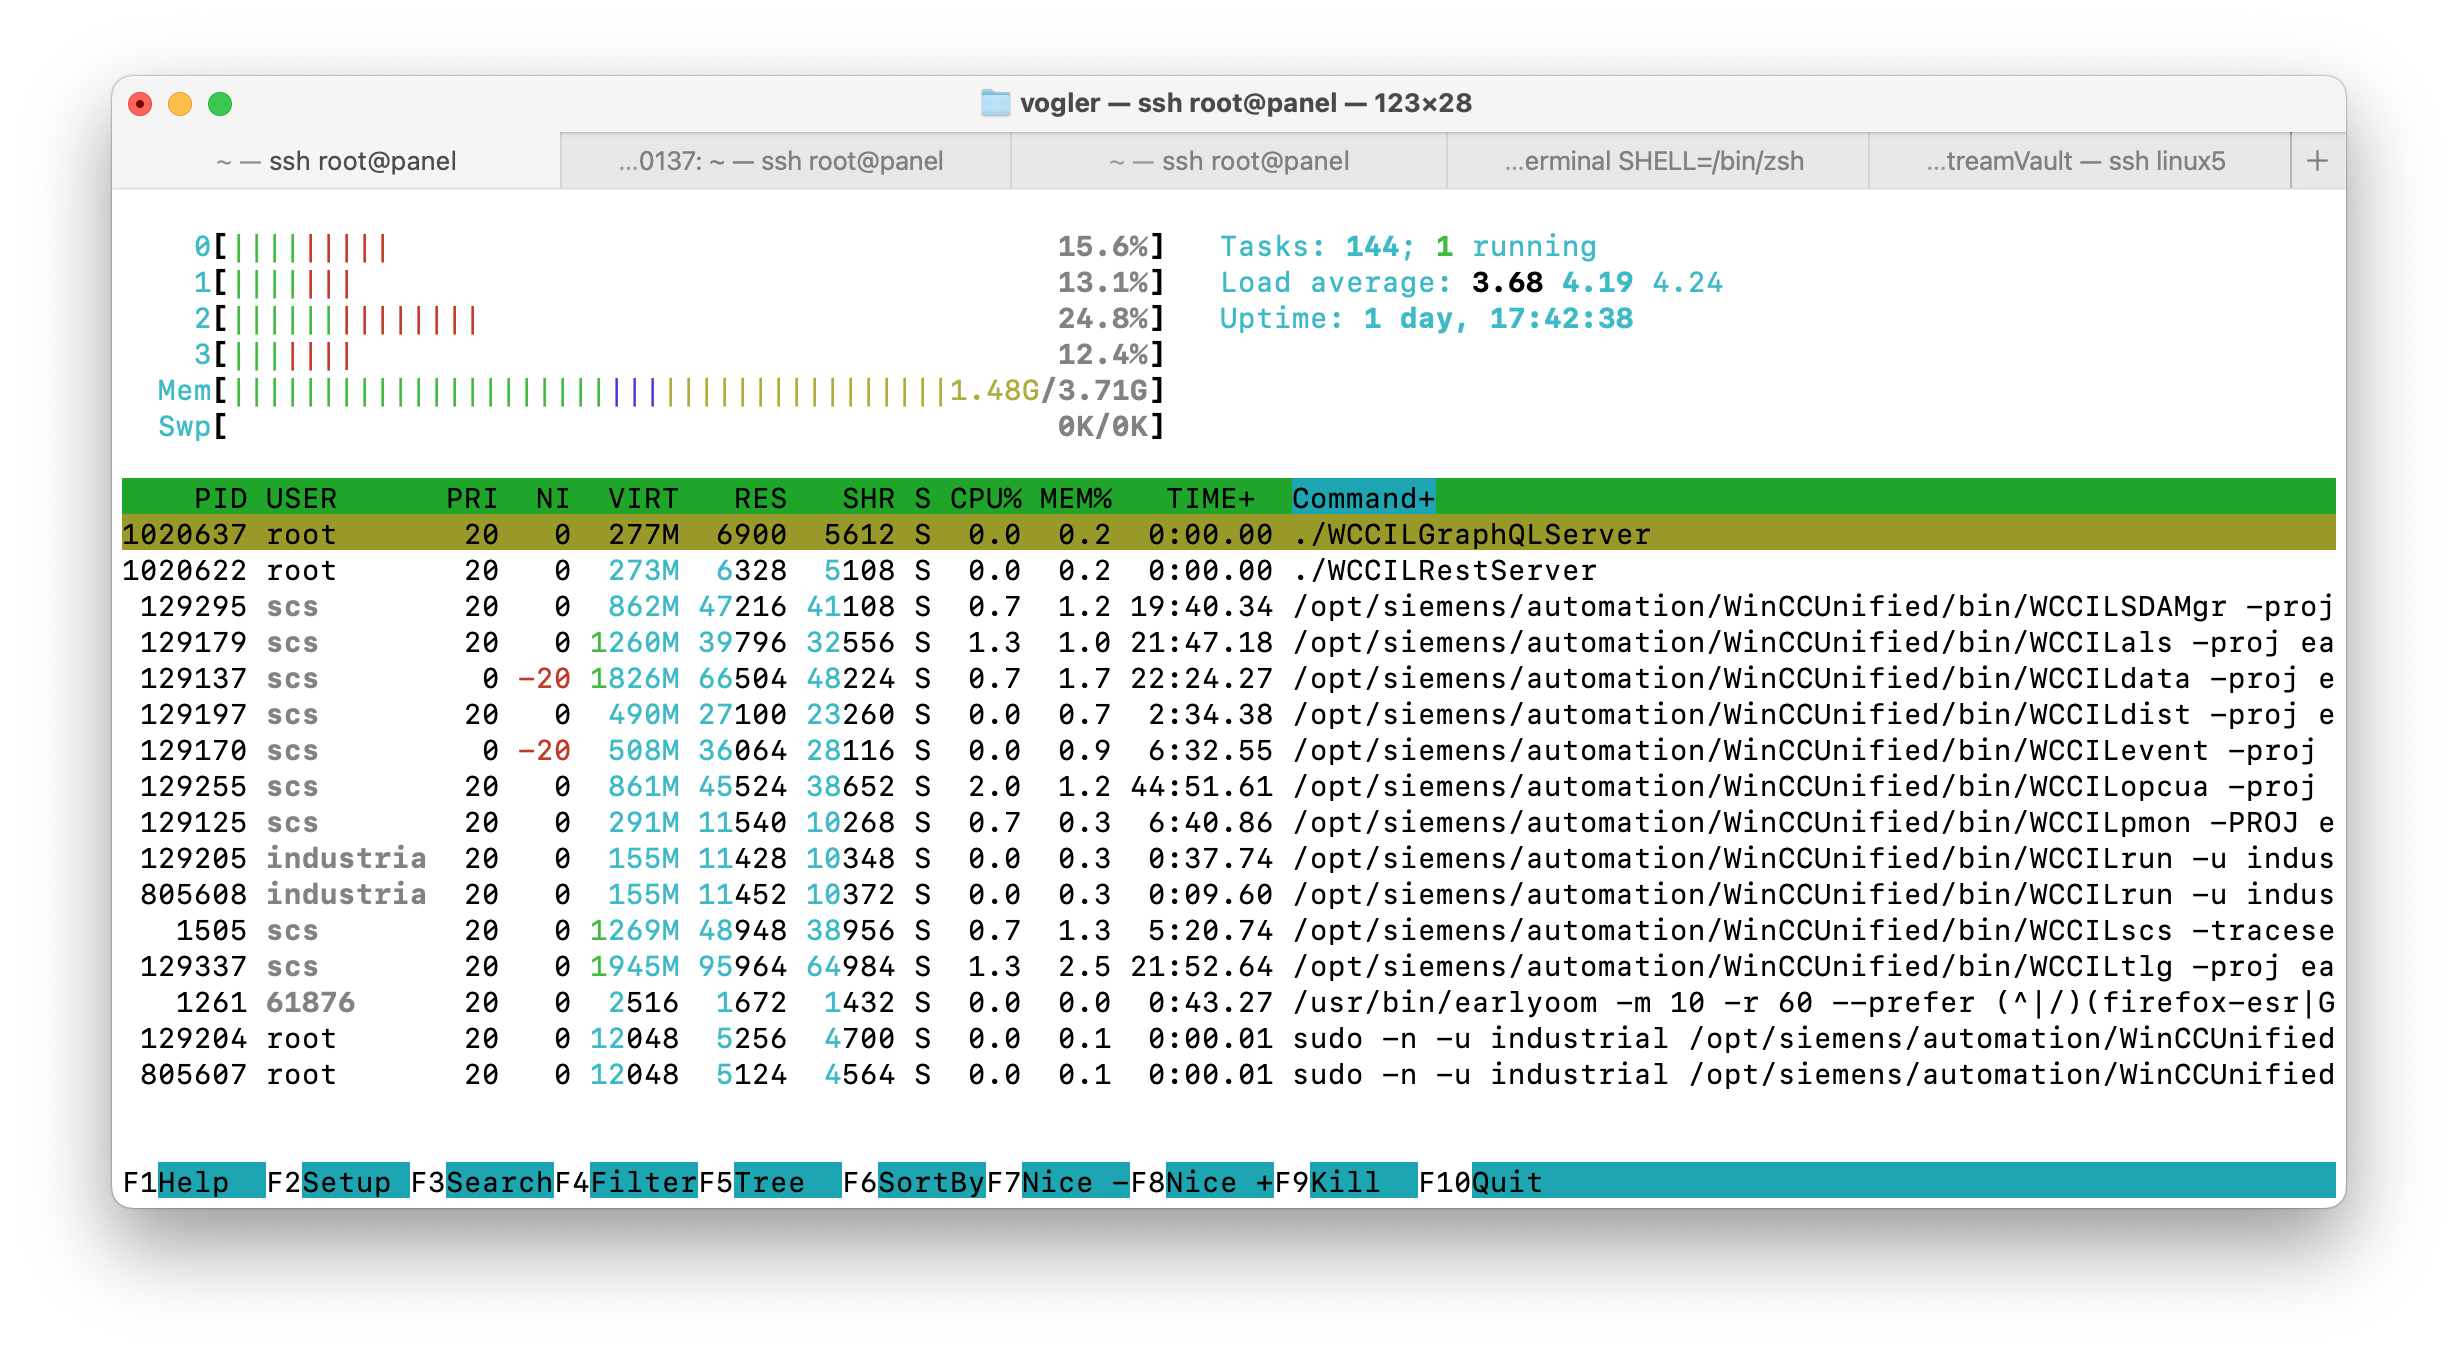Open the ...erminal SHELL=/bin/zsh tab
The width and height of the screenshot is (2458, 1356).
coord(1657,161)
